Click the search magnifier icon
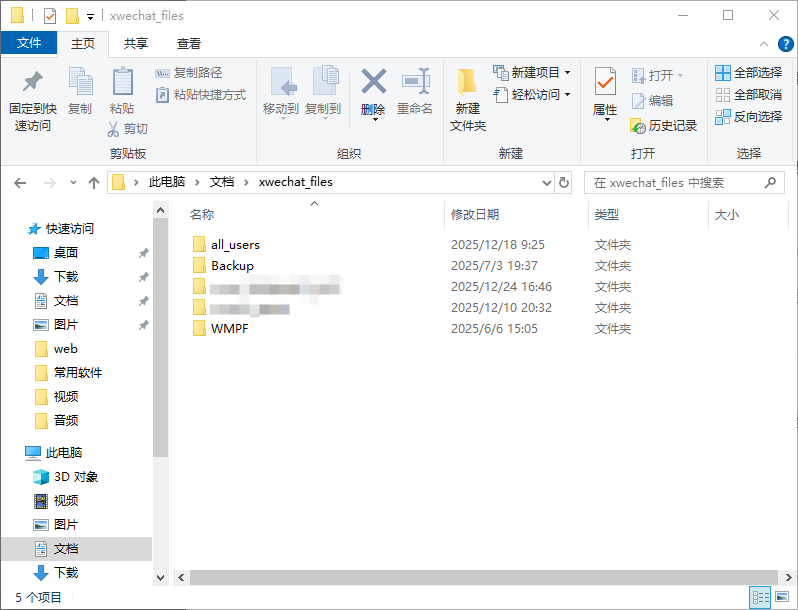Screen dimensions: 798x610 point(770,183)
